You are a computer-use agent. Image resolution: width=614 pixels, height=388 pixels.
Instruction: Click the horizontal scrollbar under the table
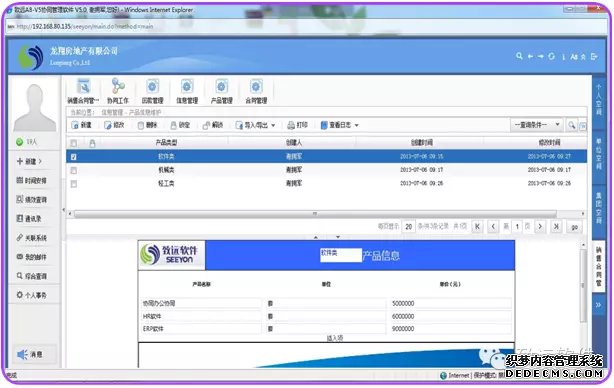point(315,214)
